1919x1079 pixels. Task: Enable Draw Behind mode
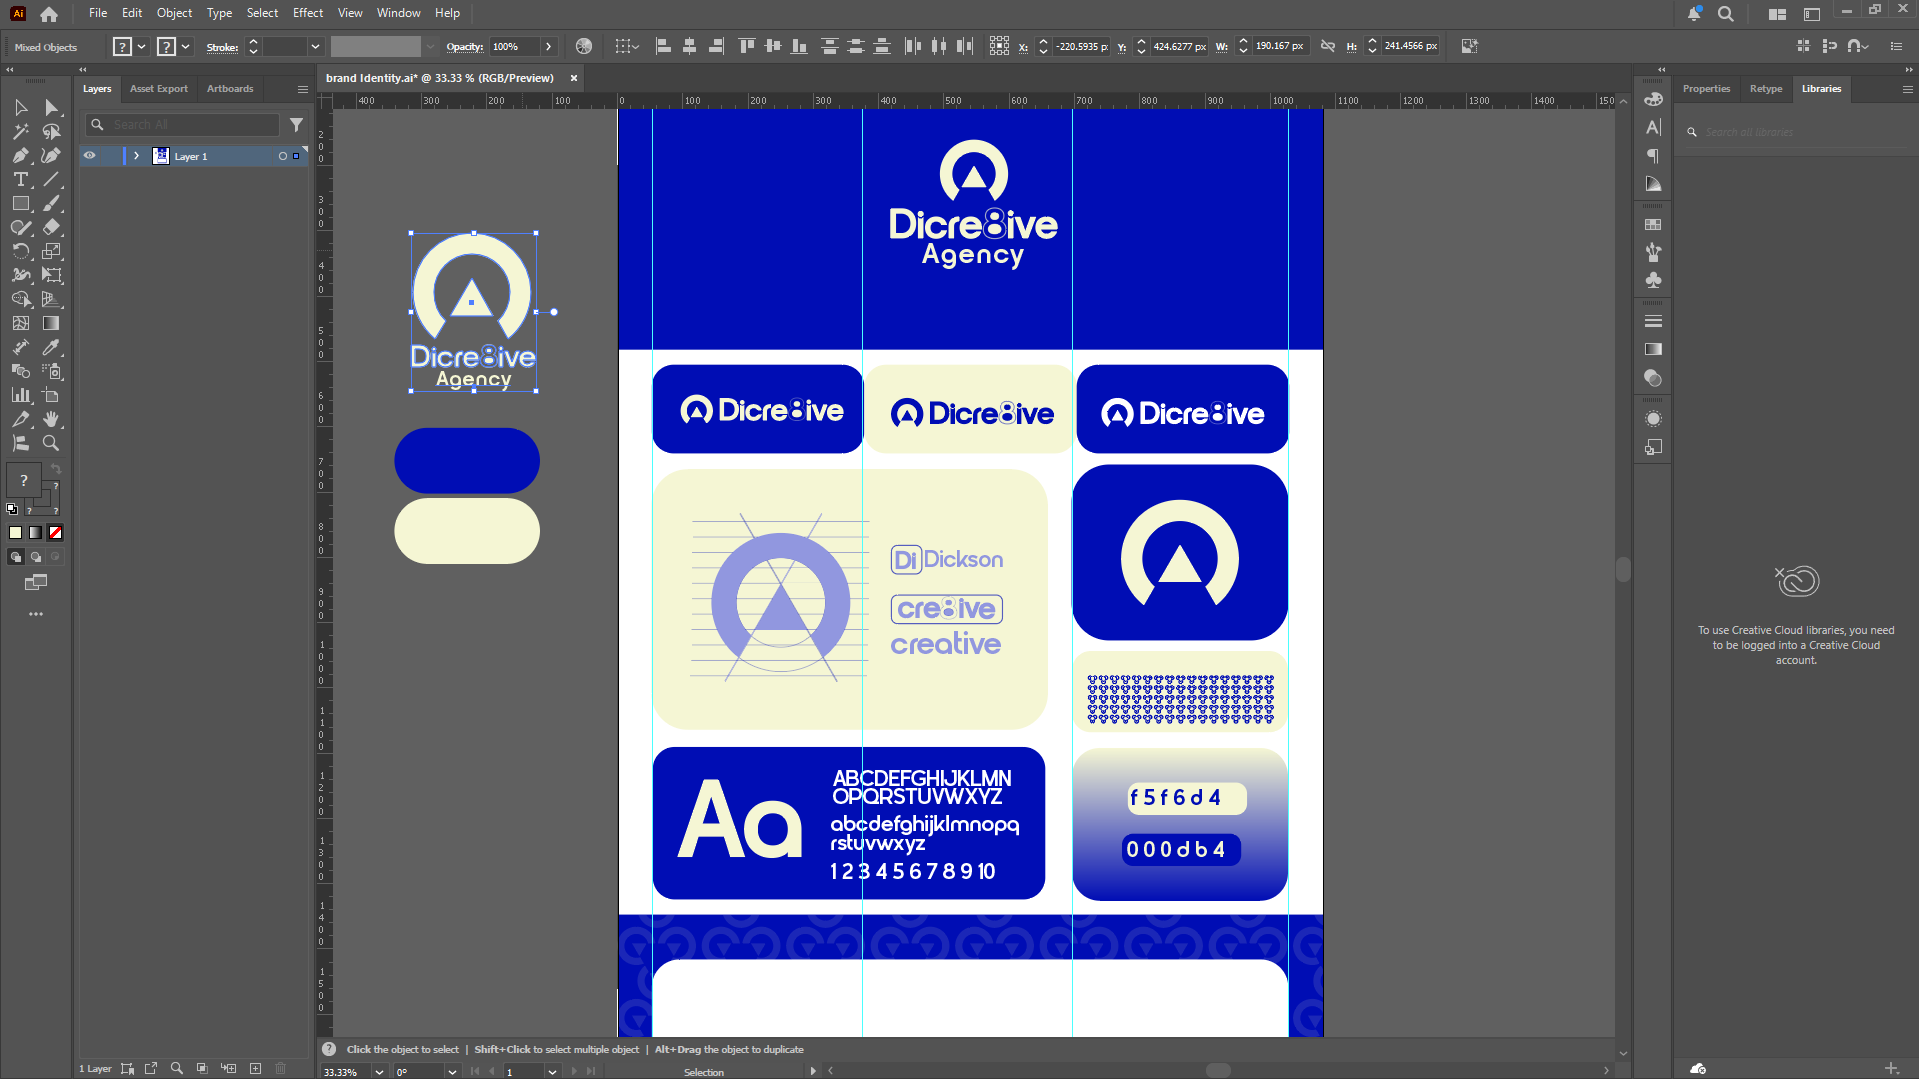(36, 557)
